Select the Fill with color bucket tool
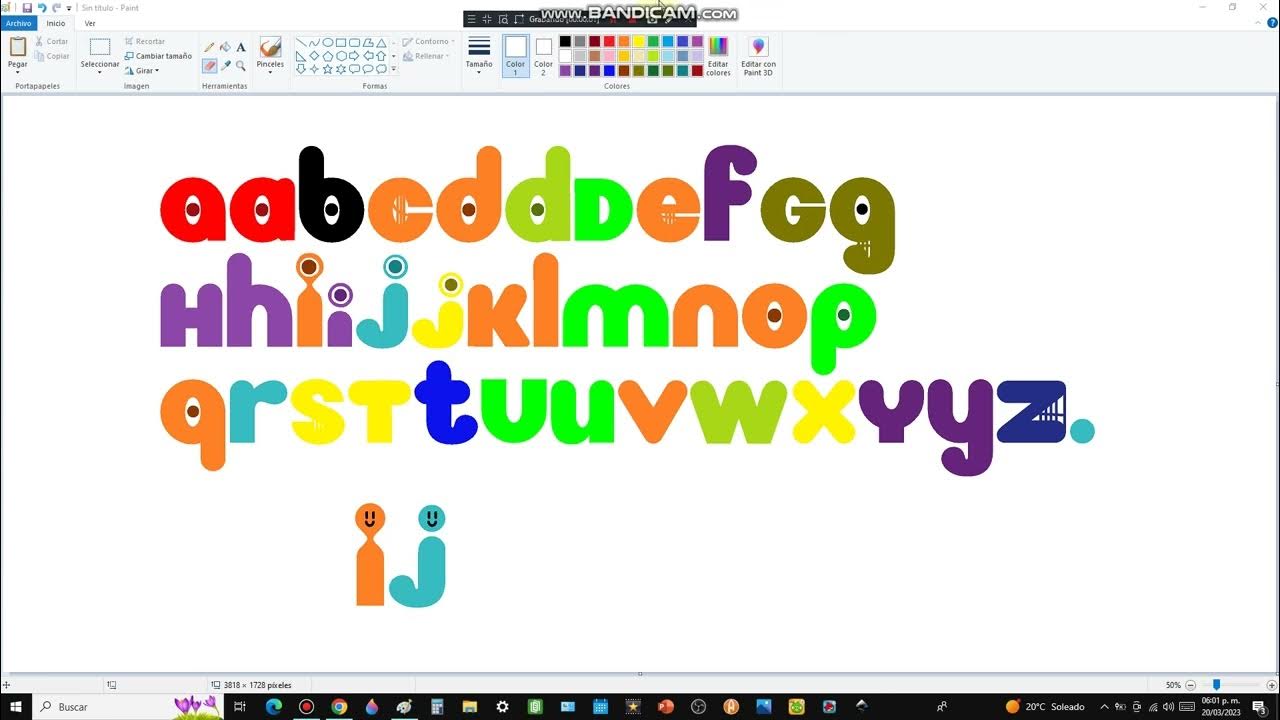The width and height of the screenshot is (1280, 720). (x=225, y=47)
